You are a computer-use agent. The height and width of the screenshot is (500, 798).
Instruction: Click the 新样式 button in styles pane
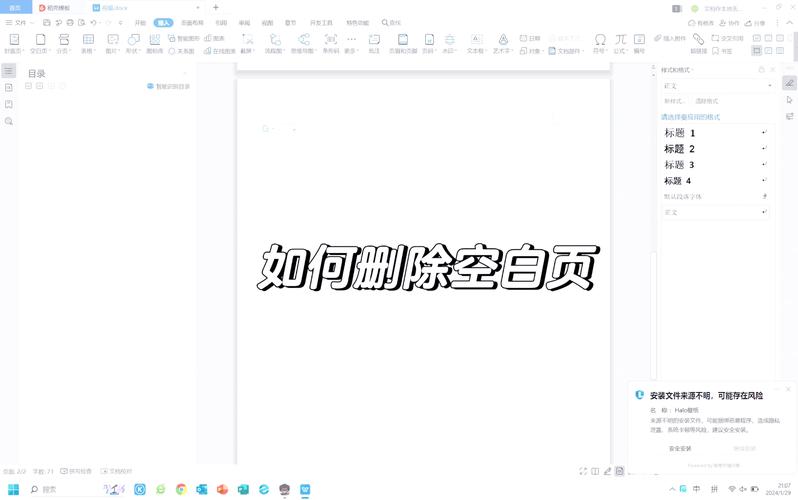point(674,101)
